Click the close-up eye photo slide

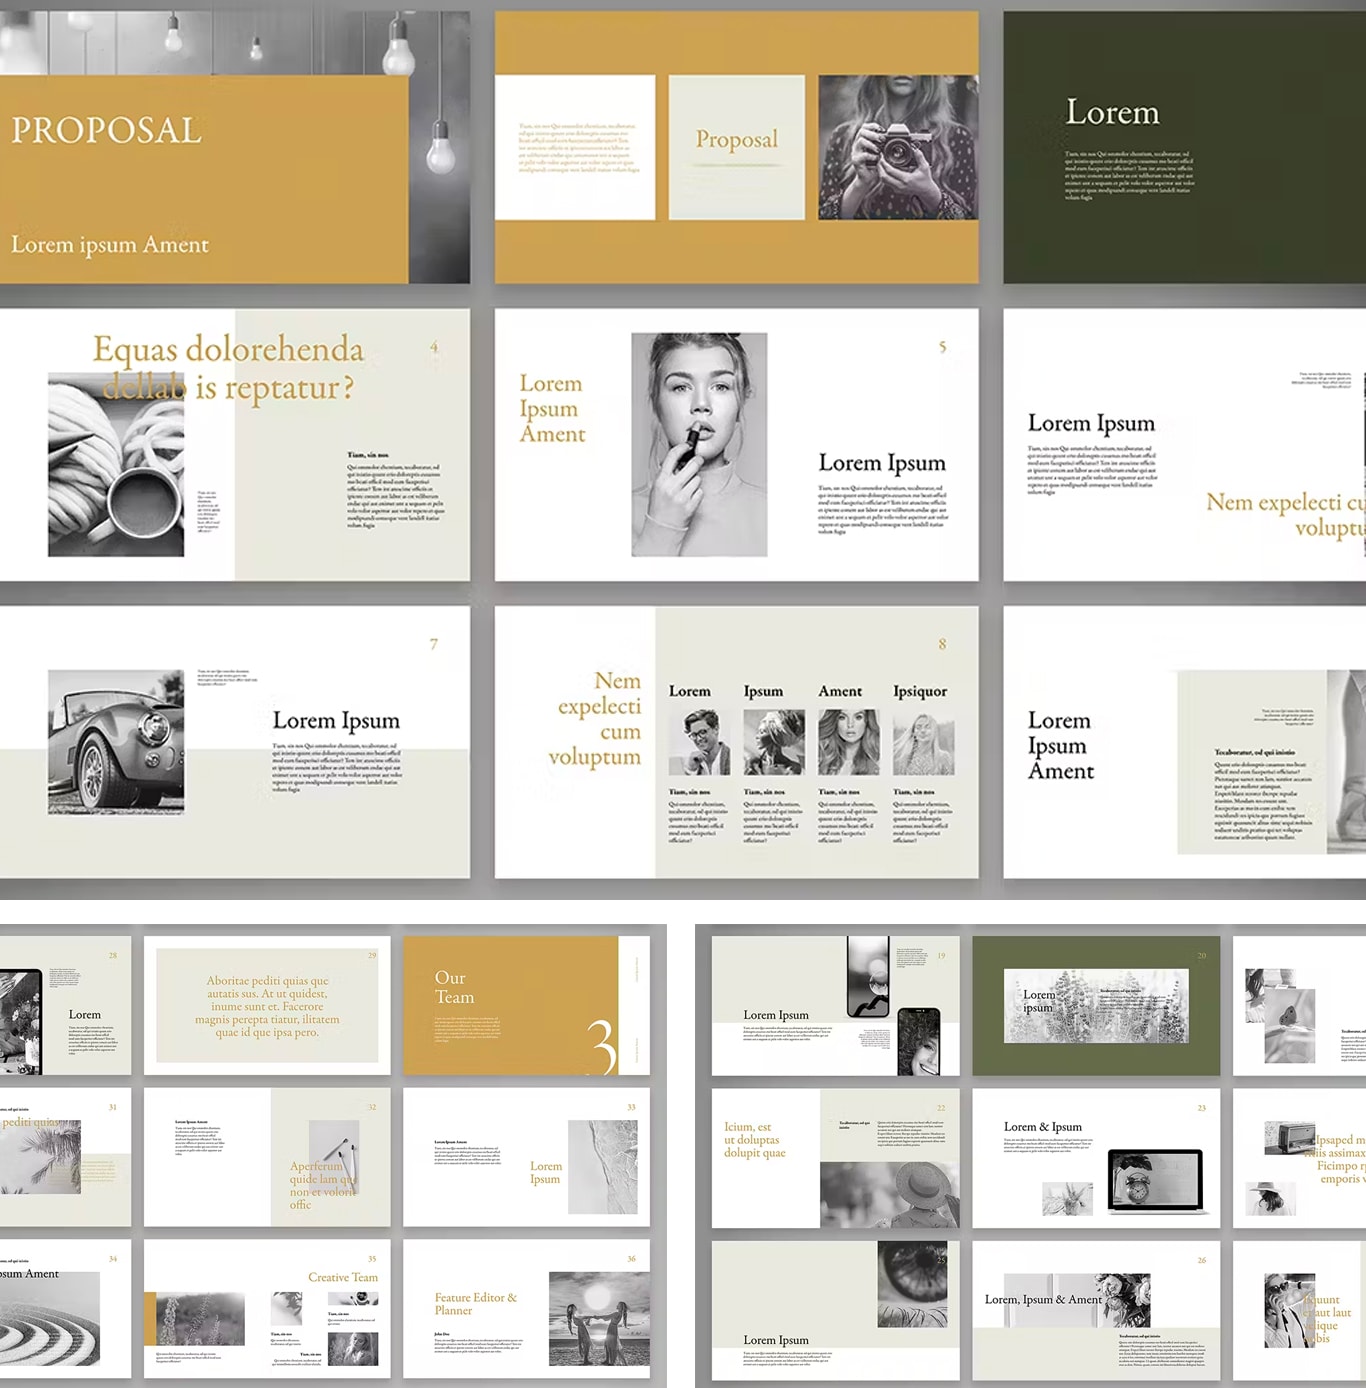[835, 1308]
